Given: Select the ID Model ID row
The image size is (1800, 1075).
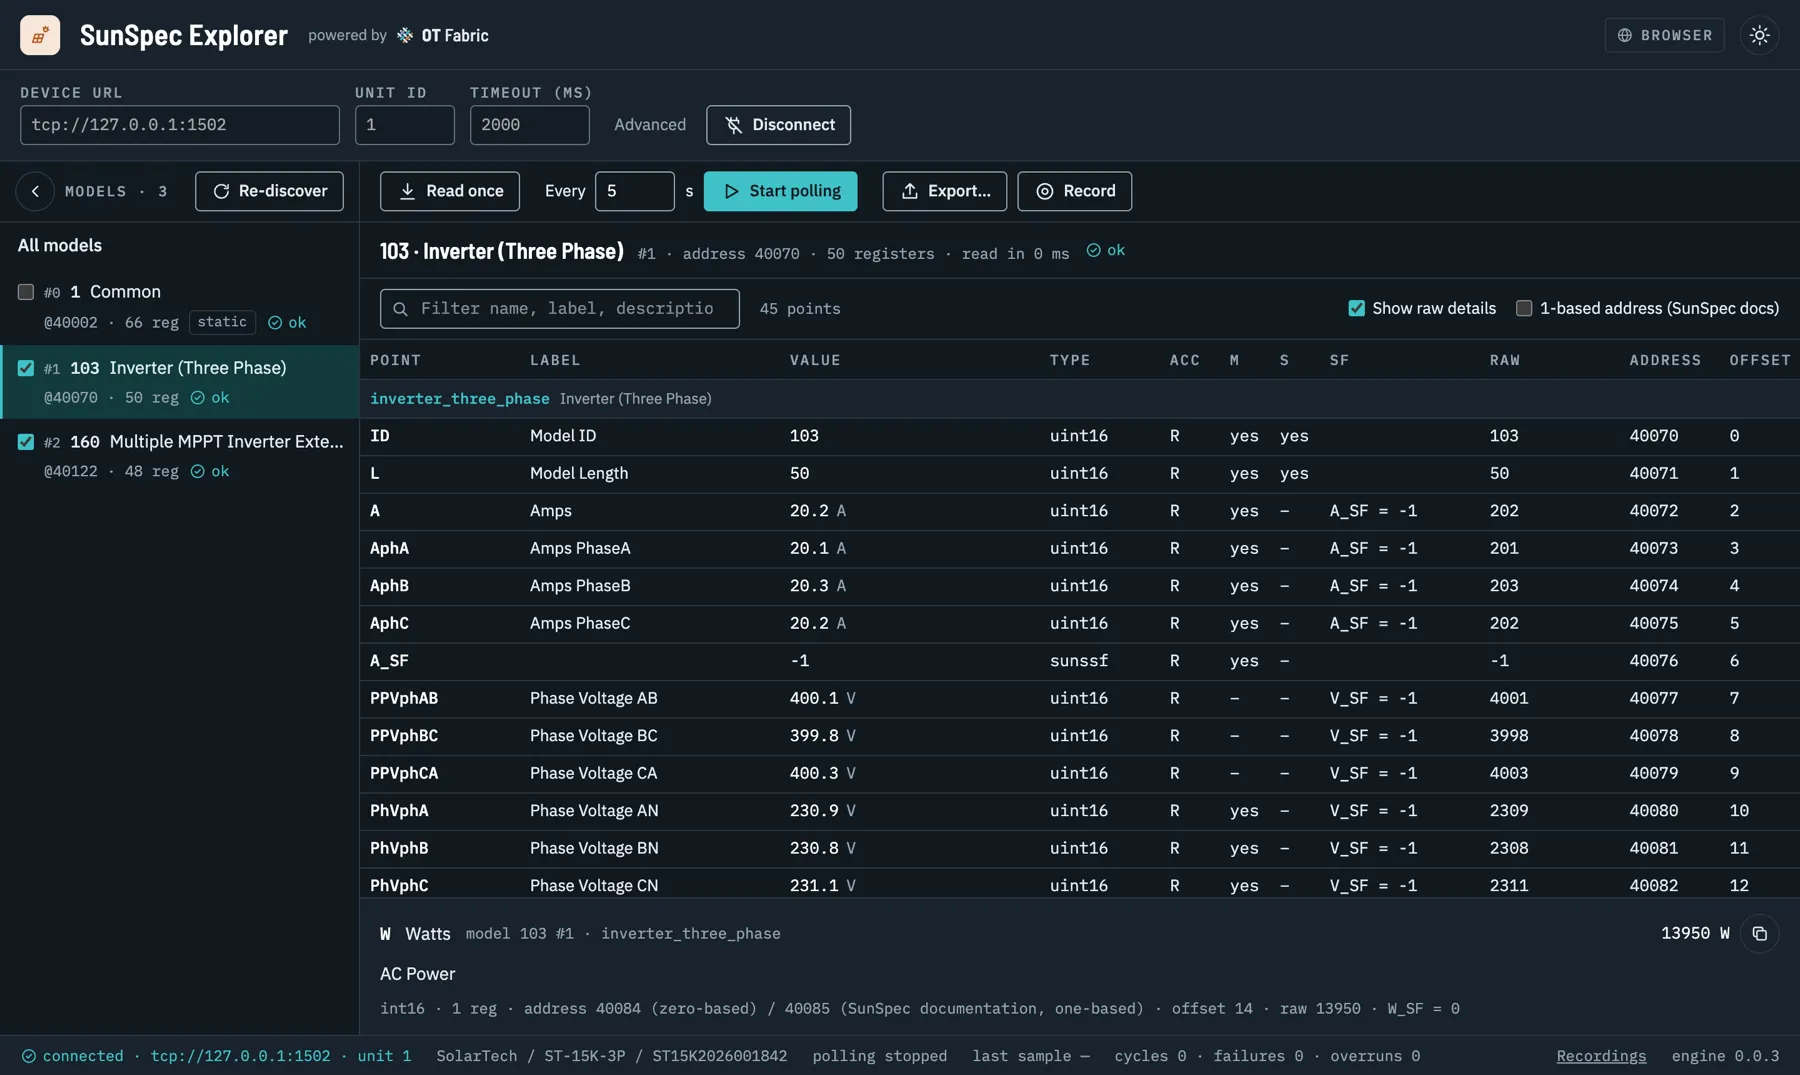Looking at the screenshot, I should [1080, 436].
